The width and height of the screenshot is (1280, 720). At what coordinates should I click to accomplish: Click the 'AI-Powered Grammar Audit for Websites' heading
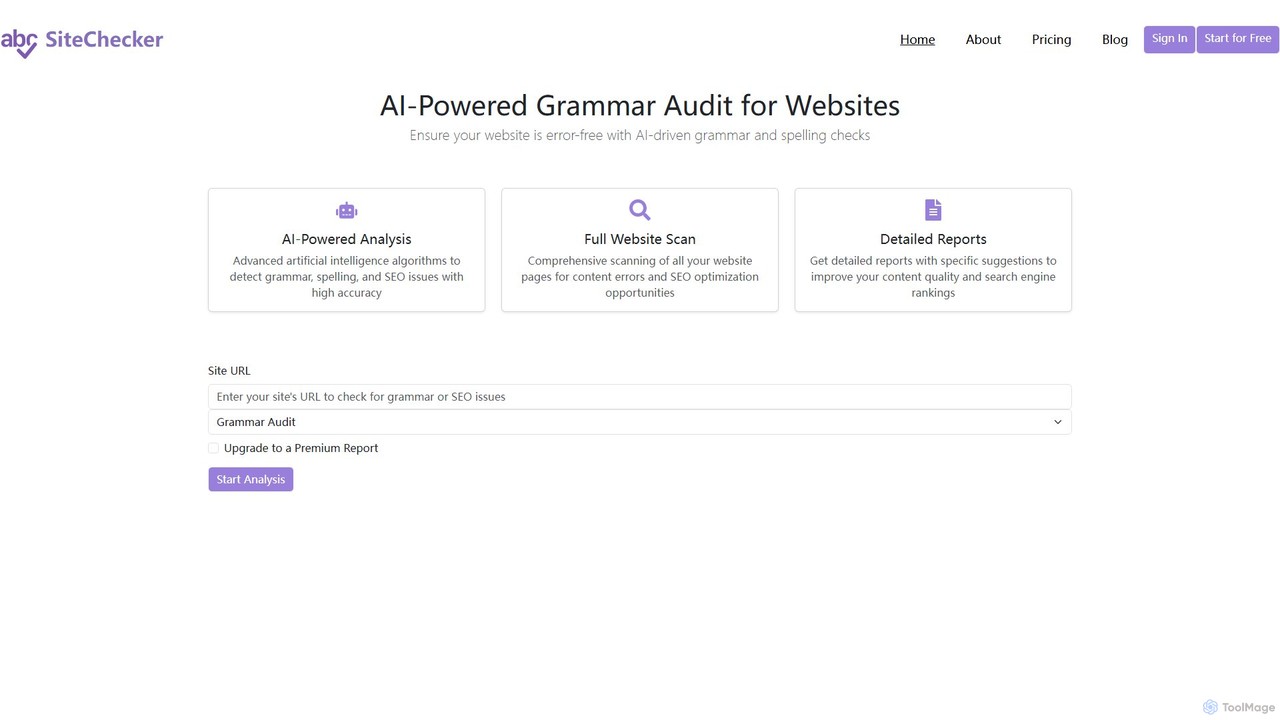pyautogui.click(x=640, y=105)
